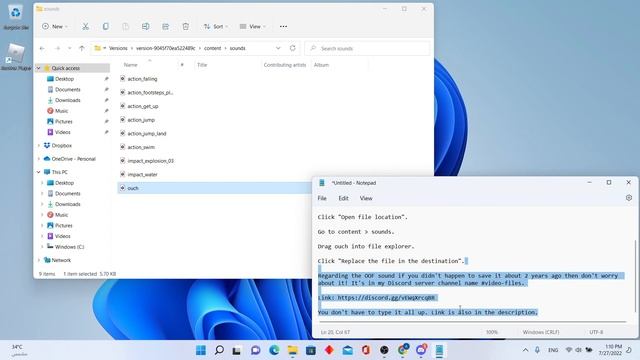640x360 pixels.
Task: Open the Office app from the taskbar
Action: pos(366,350)
